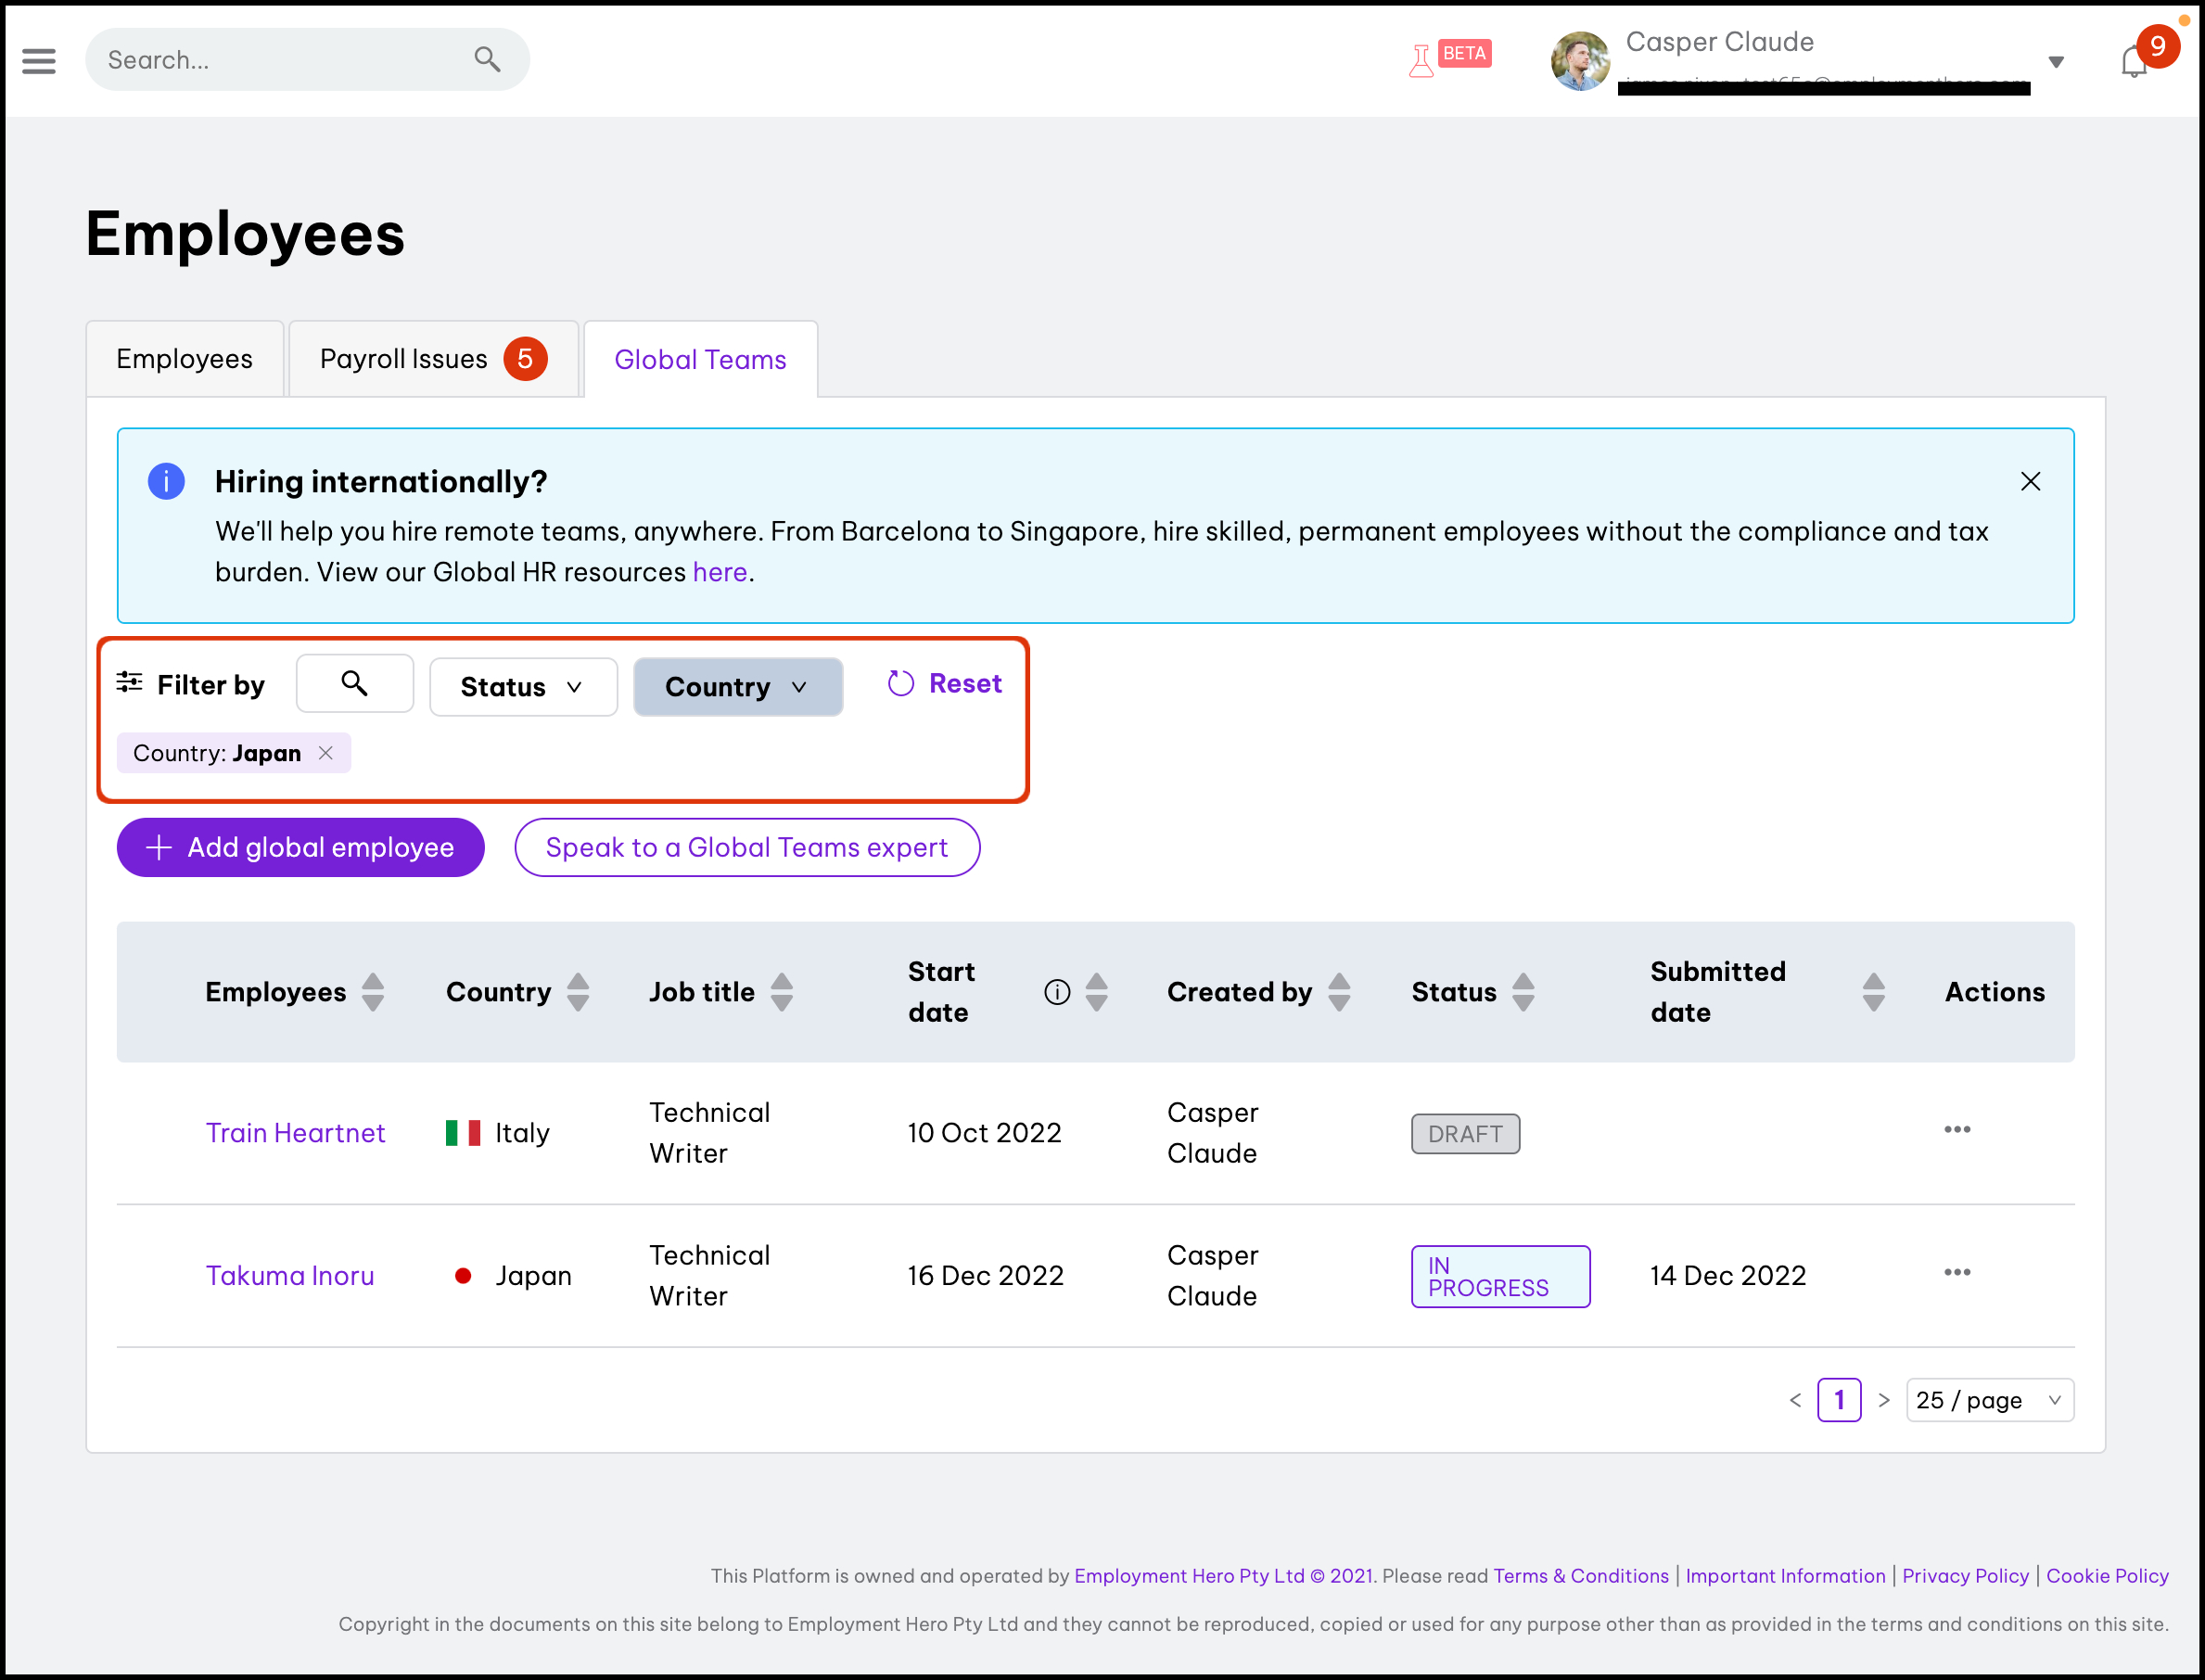Viewport: 2205px width, 1680px height.
Task: Dismiss the Hiring internationally banner
Action: point(2030,482)
